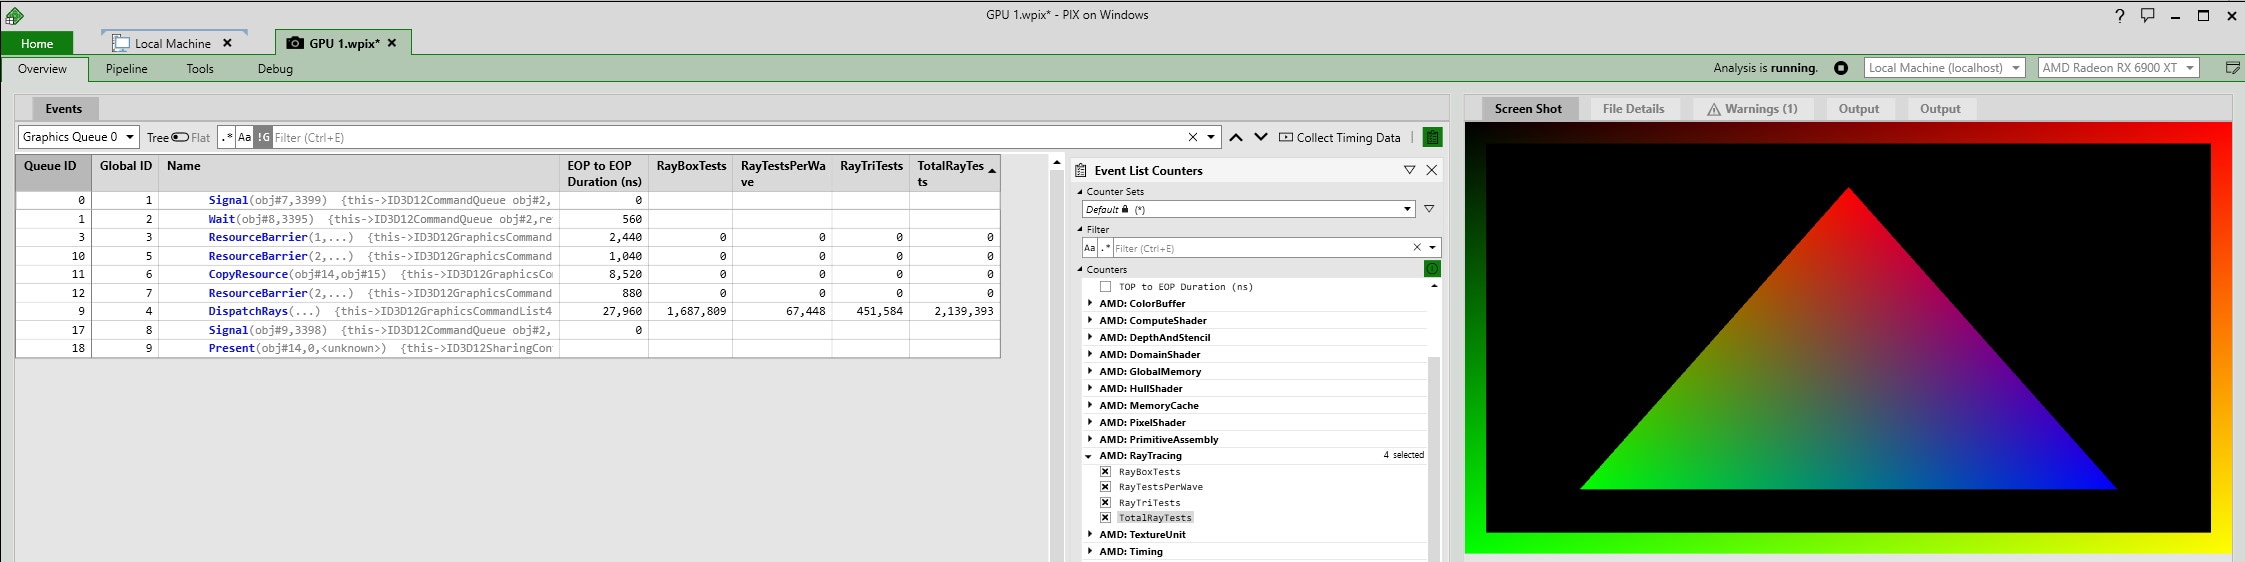Stop the running analysis
The height and width of the screenshot is (562, 2245).
(x=1841, y=68)
